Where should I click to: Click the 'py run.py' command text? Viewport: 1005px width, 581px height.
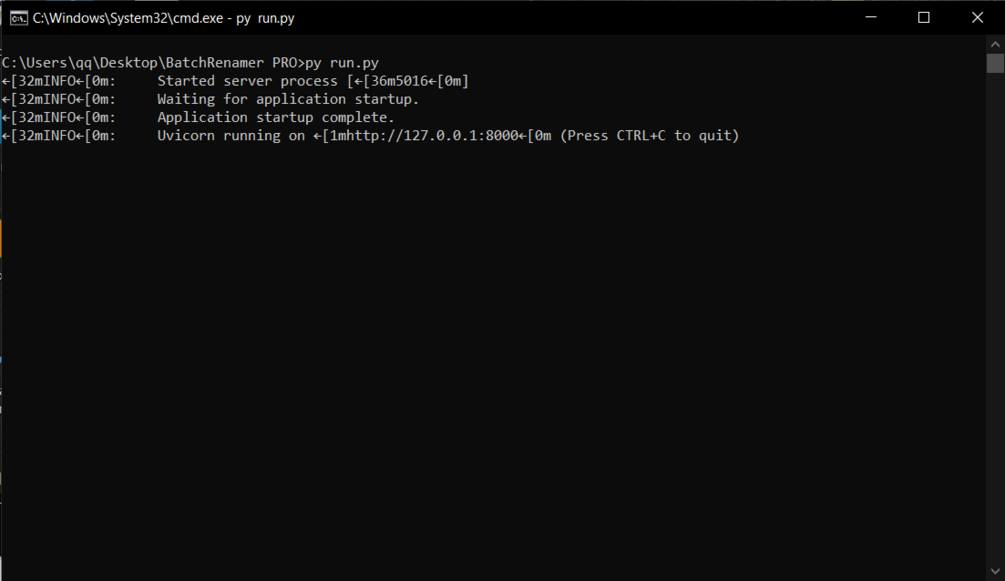tap(342, 63)
